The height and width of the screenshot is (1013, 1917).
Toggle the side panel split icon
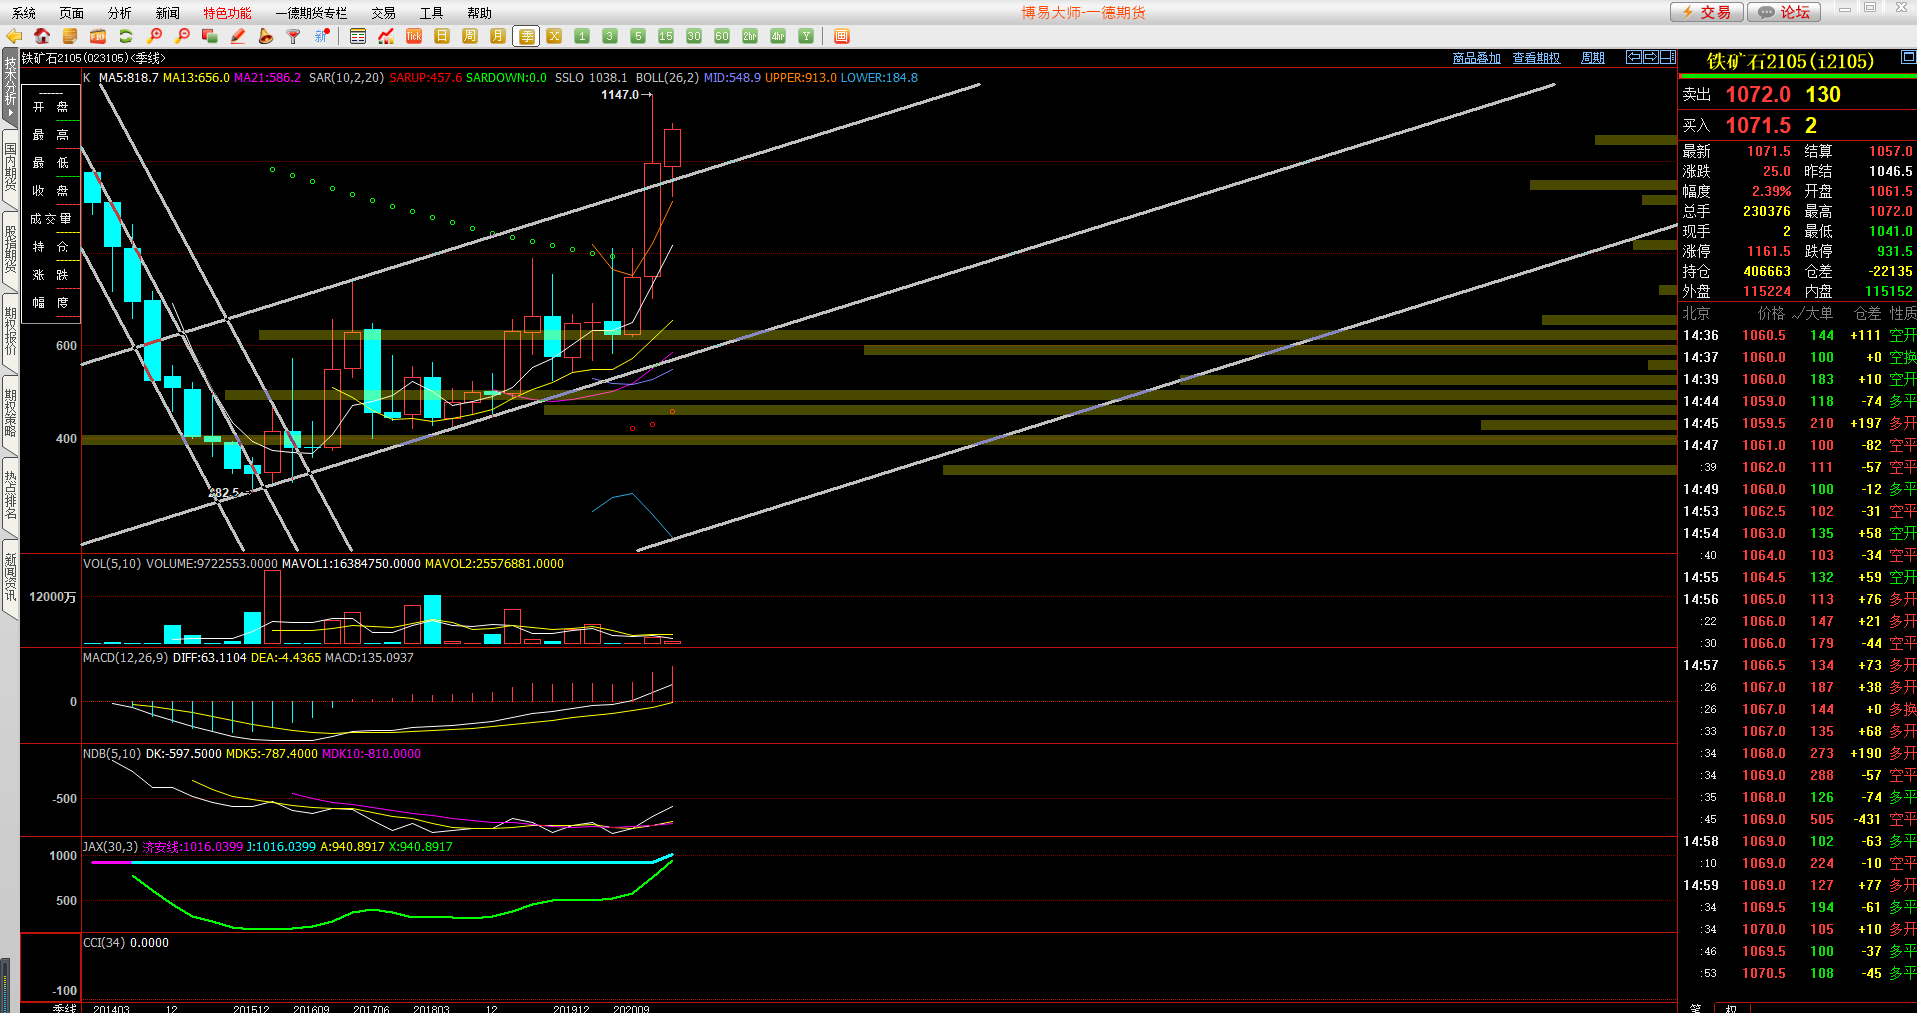[x=1668, y=57]
